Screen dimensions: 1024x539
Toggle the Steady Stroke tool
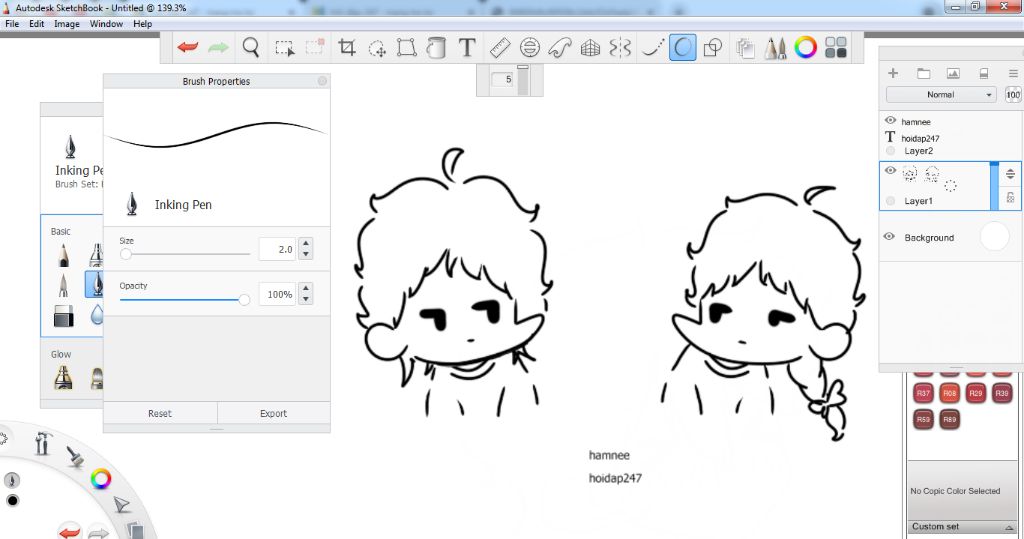pos(652,47)
